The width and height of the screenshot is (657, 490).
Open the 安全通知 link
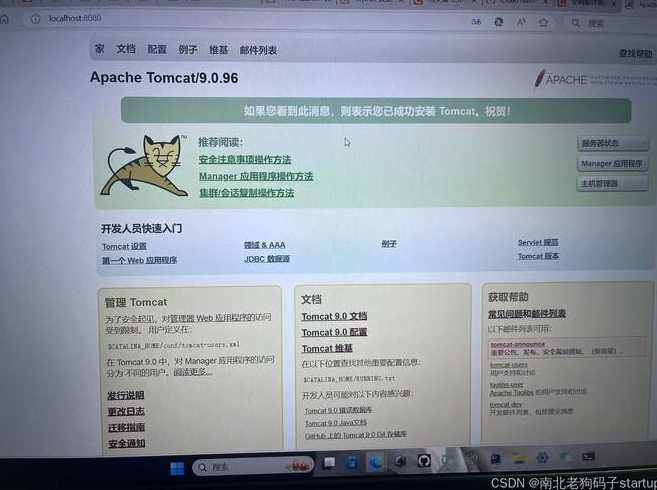[x=127, y=443]
